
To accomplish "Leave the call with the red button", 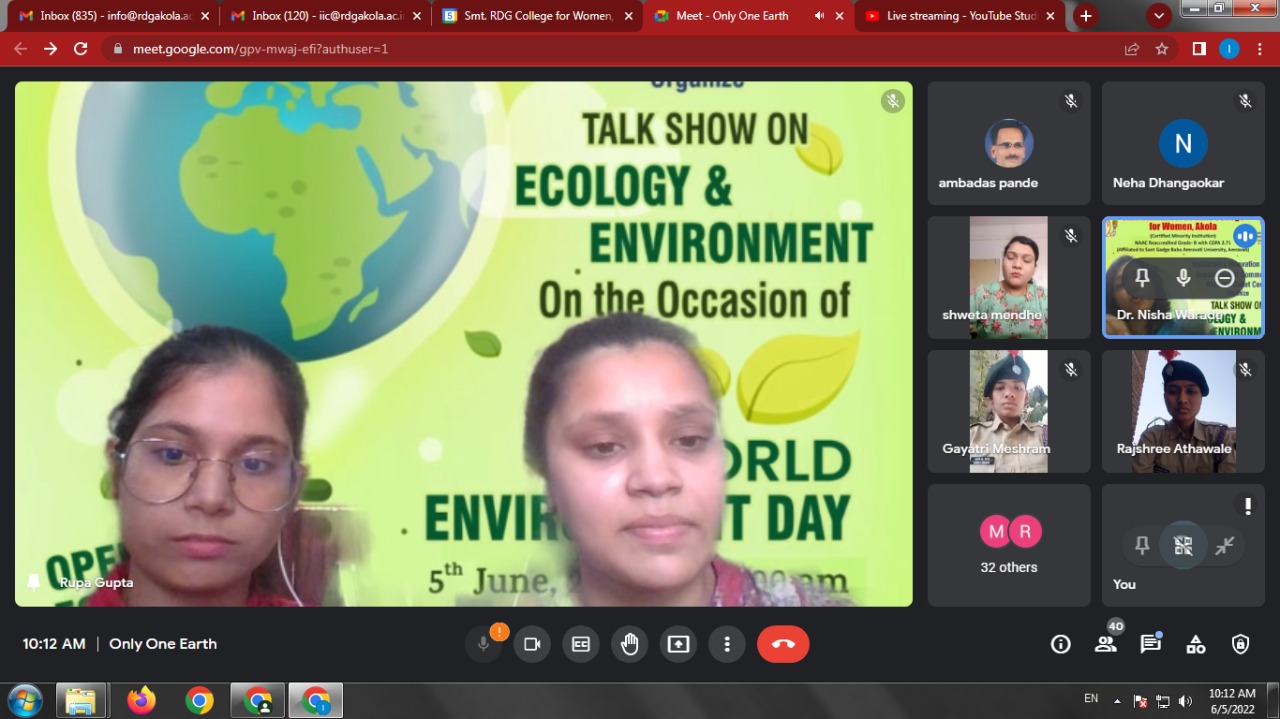I will click(x=783, y=644).
